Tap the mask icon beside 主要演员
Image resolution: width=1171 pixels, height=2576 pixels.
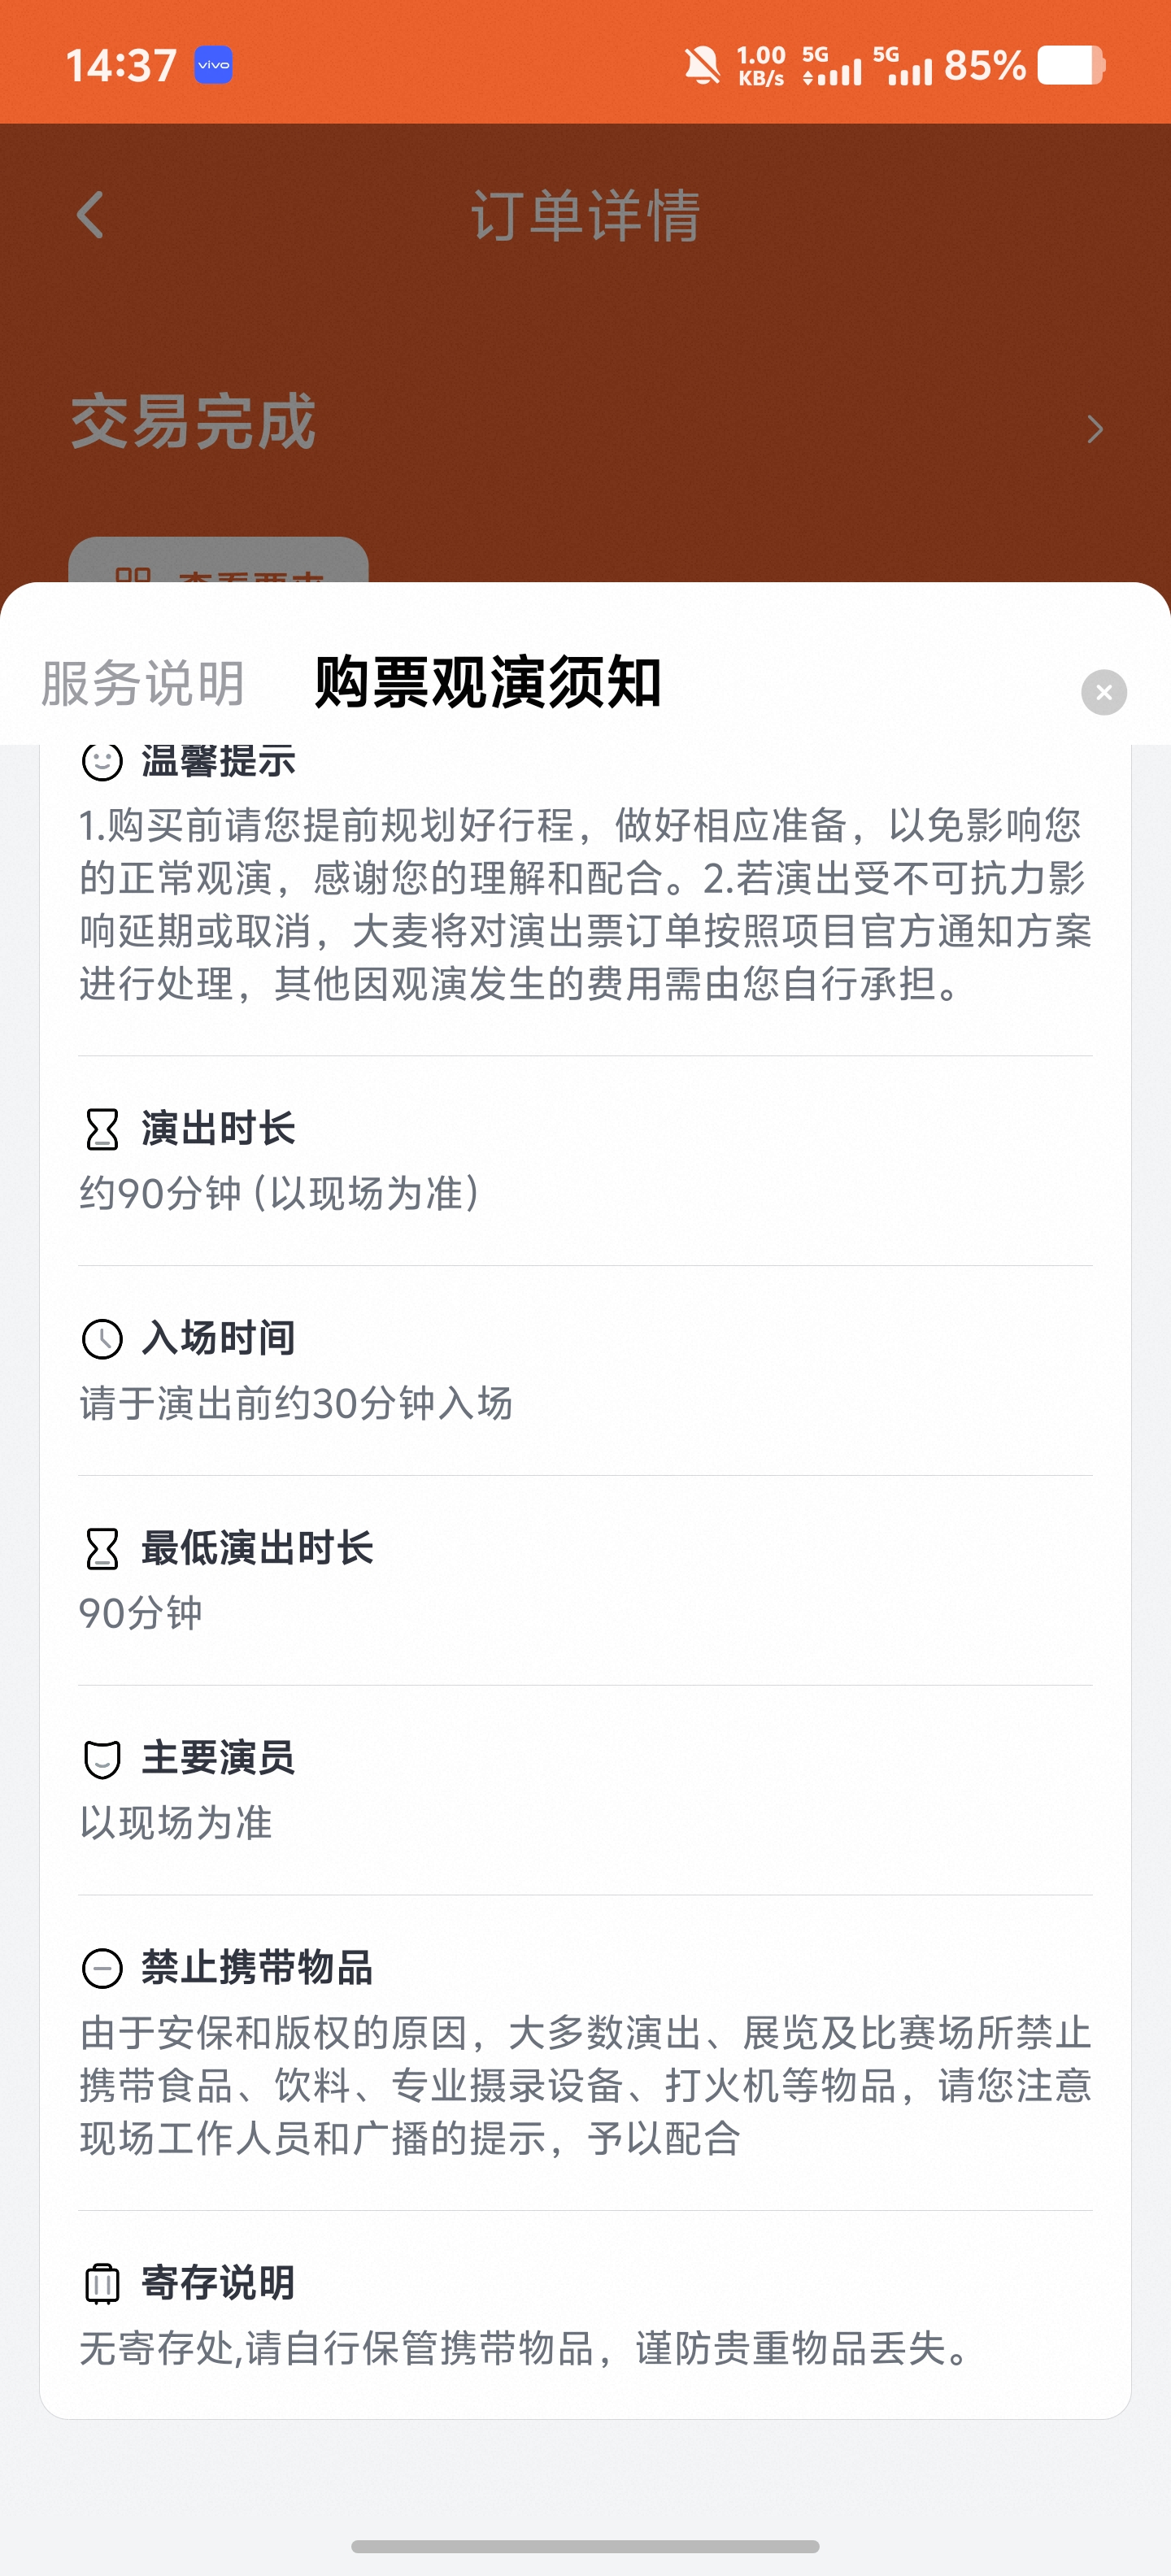coord(101,1759)
